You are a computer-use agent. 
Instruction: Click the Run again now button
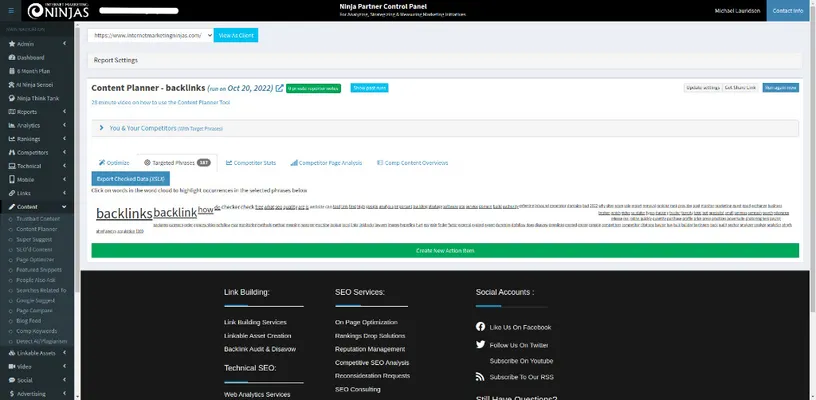(780, 88)
